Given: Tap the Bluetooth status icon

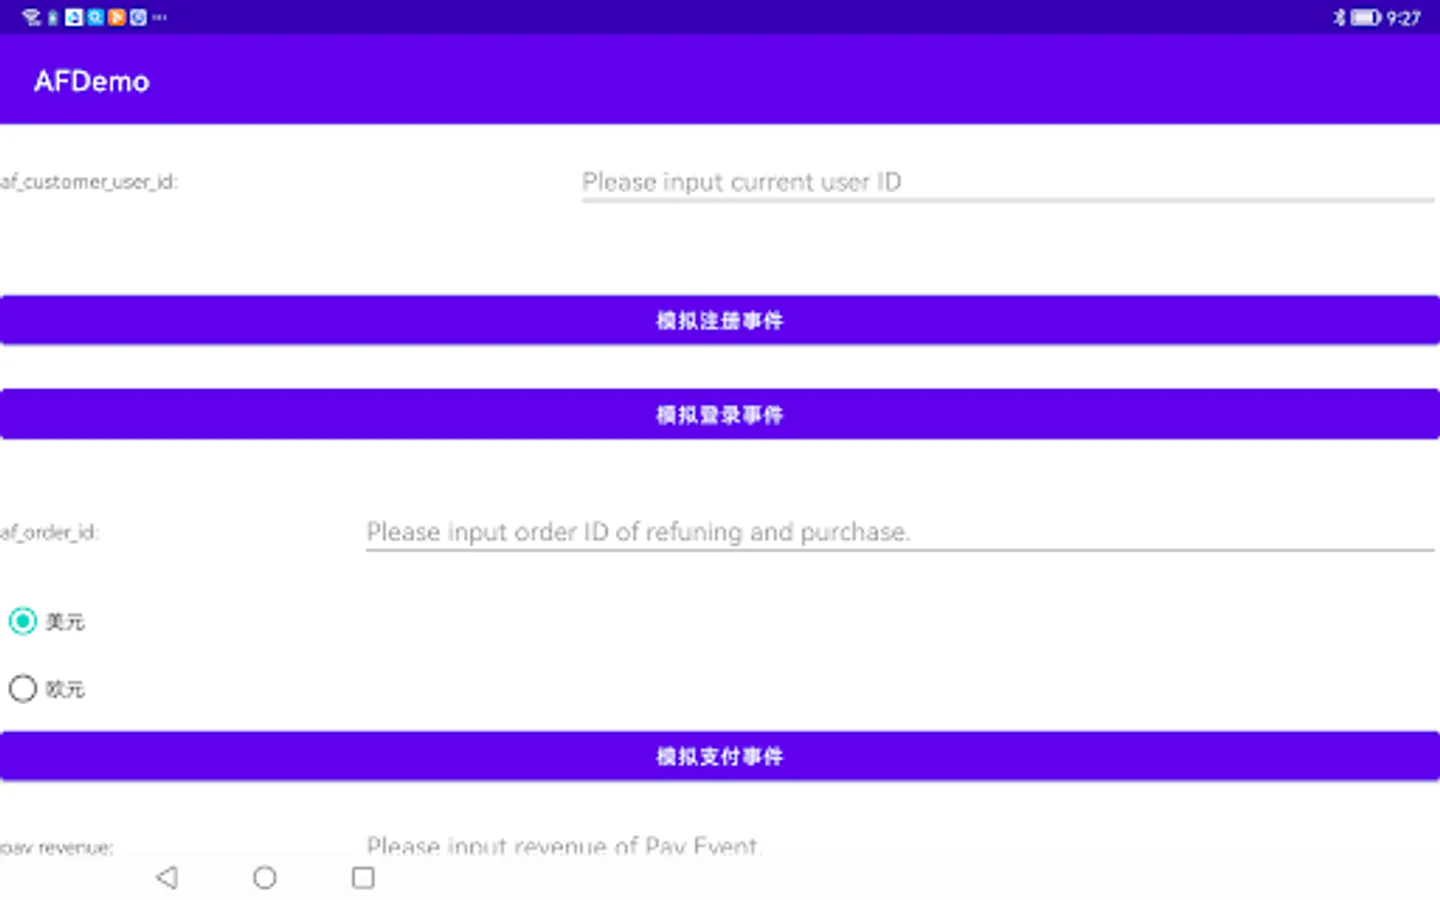Looking at the screenshot, I should pos(1339,17).
